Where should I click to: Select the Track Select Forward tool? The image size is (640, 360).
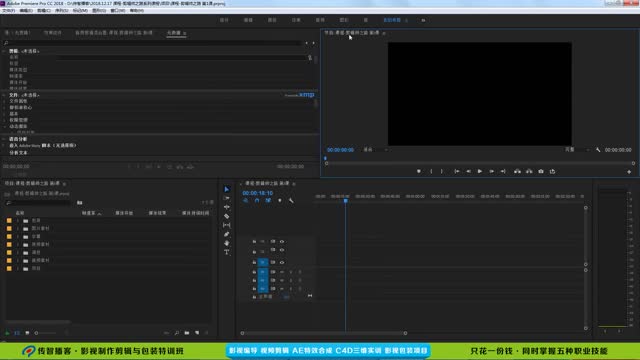pyautogui.click(x=227, y=198)
